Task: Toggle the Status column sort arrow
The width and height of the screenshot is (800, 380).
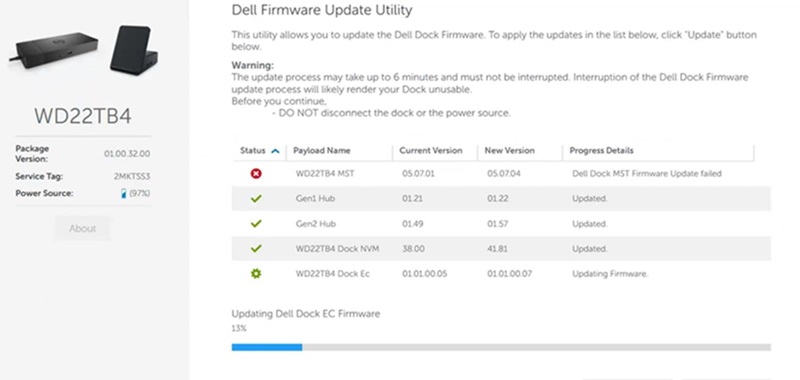Action: click(276, 151)
